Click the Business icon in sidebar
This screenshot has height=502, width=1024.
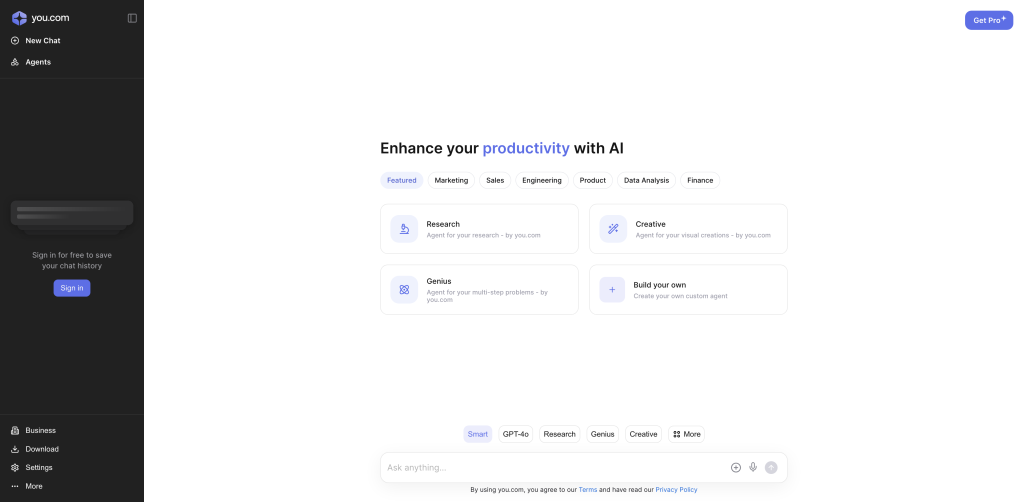[15, 430]
